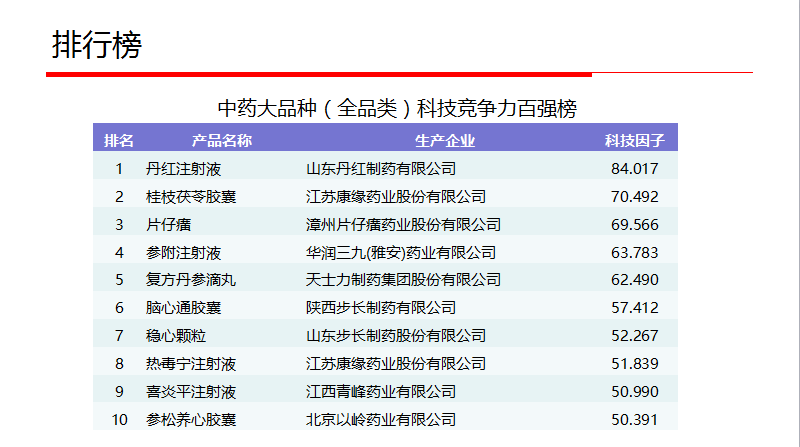This screenshot has width=800, height=447.
Task: Select 江苏康缘药业股份有限公司 in the 热毒宁注射液 row
Action: (x=396, y=364)
